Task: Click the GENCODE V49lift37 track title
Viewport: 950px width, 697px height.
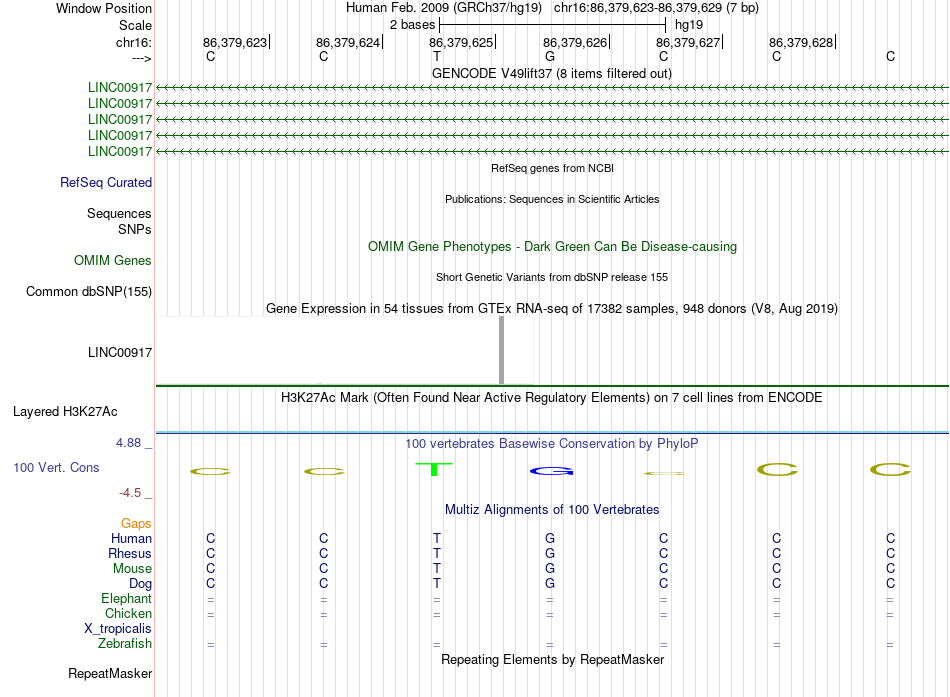Action: point(552,73)
